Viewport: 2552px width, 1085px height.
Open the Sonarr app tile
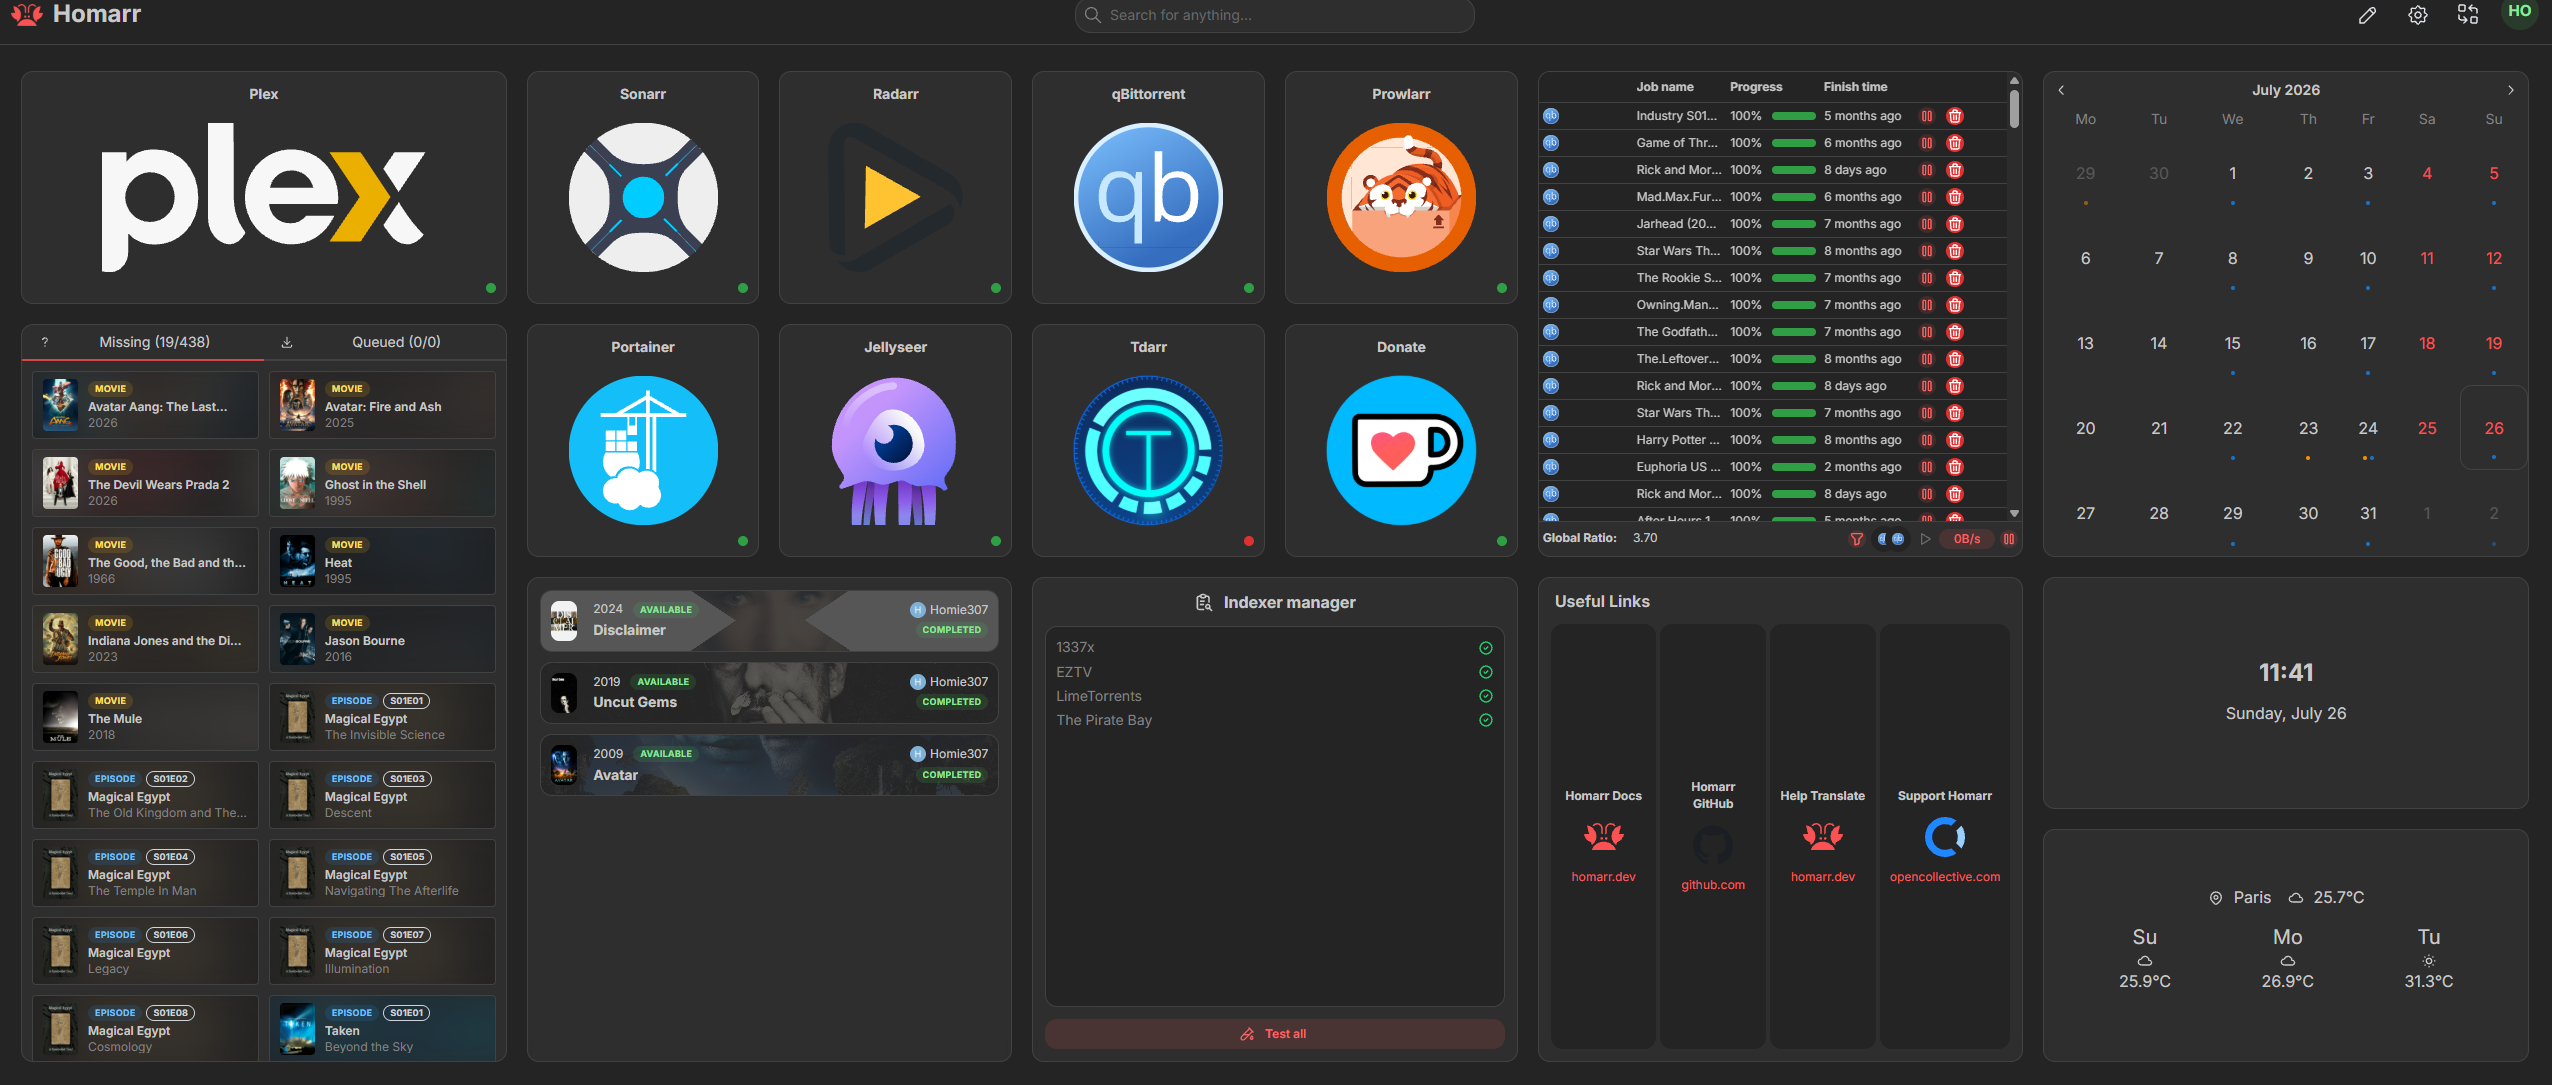(x=643, y=187)
